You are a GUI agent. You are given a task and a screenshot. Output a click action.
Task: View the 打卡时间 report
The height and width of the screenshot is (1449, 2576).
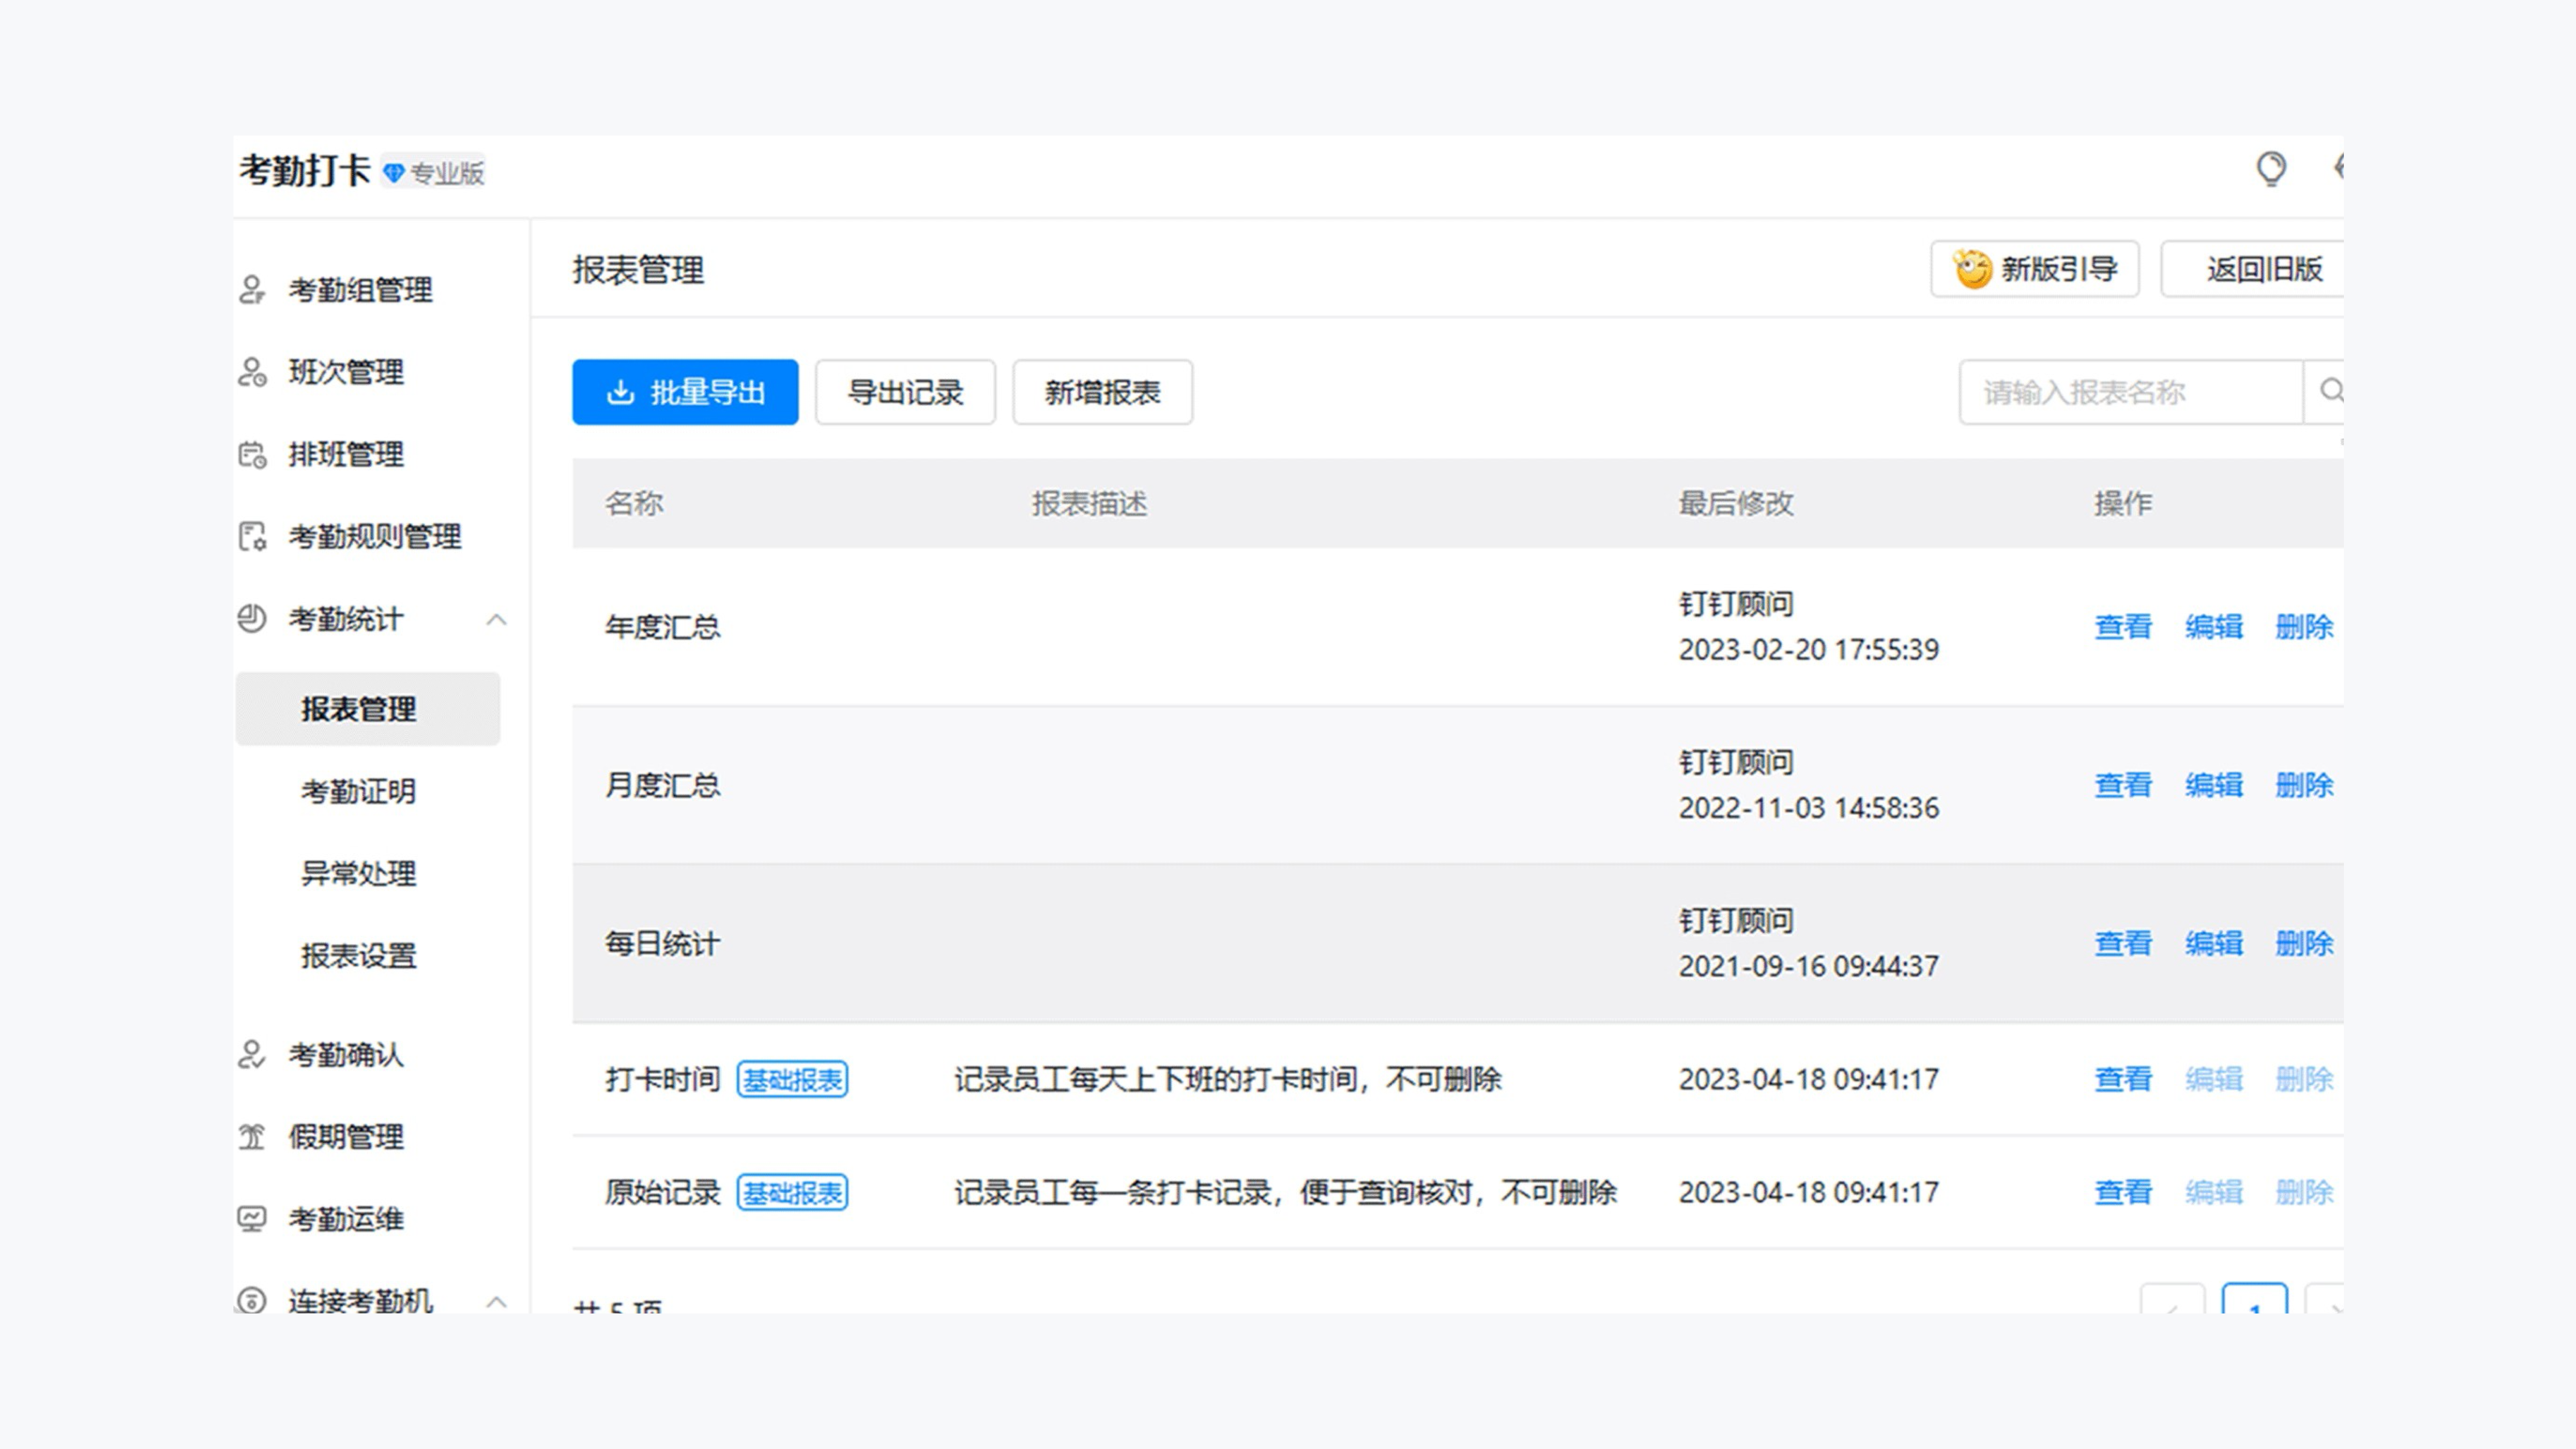2123,1079
